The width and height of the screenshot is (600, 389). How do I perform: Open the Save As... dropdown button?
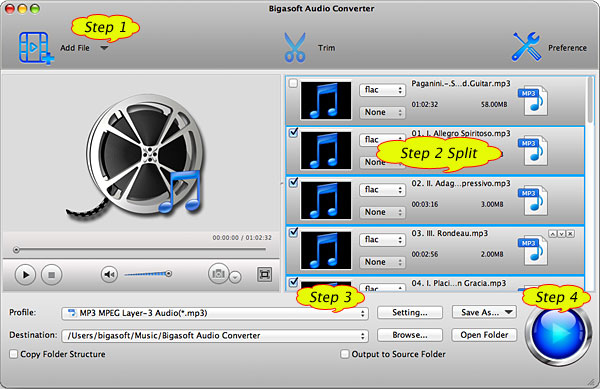coord(484,313)
